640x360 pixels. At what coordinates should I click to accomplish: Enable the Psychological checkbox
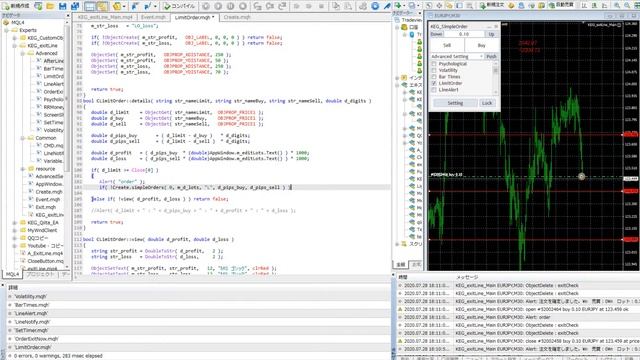[x=434, y=64]
